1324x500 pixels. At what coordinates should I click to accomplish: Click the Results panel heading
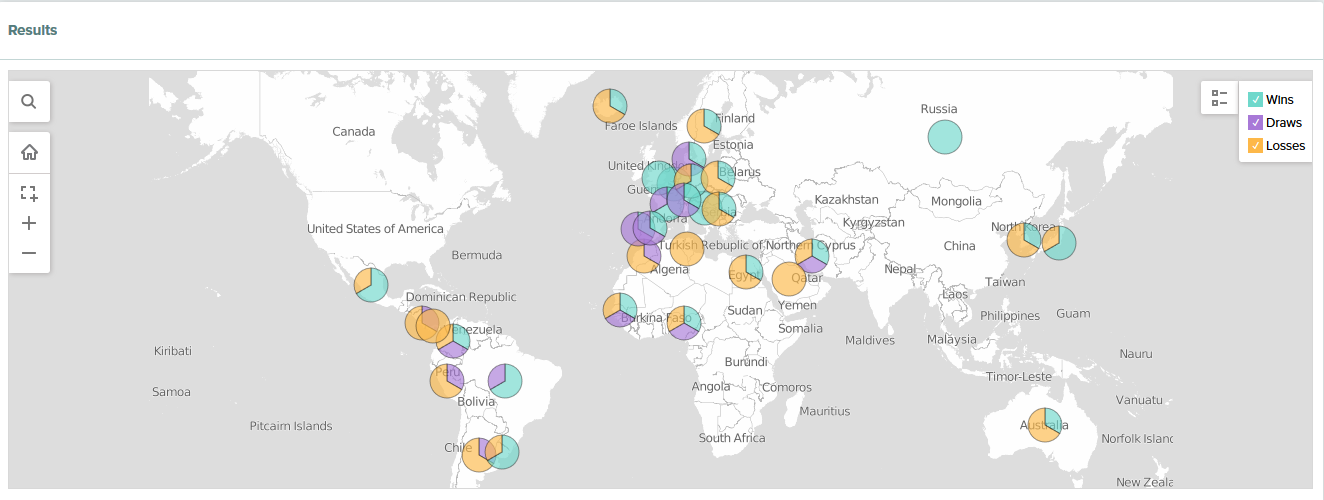33,30
